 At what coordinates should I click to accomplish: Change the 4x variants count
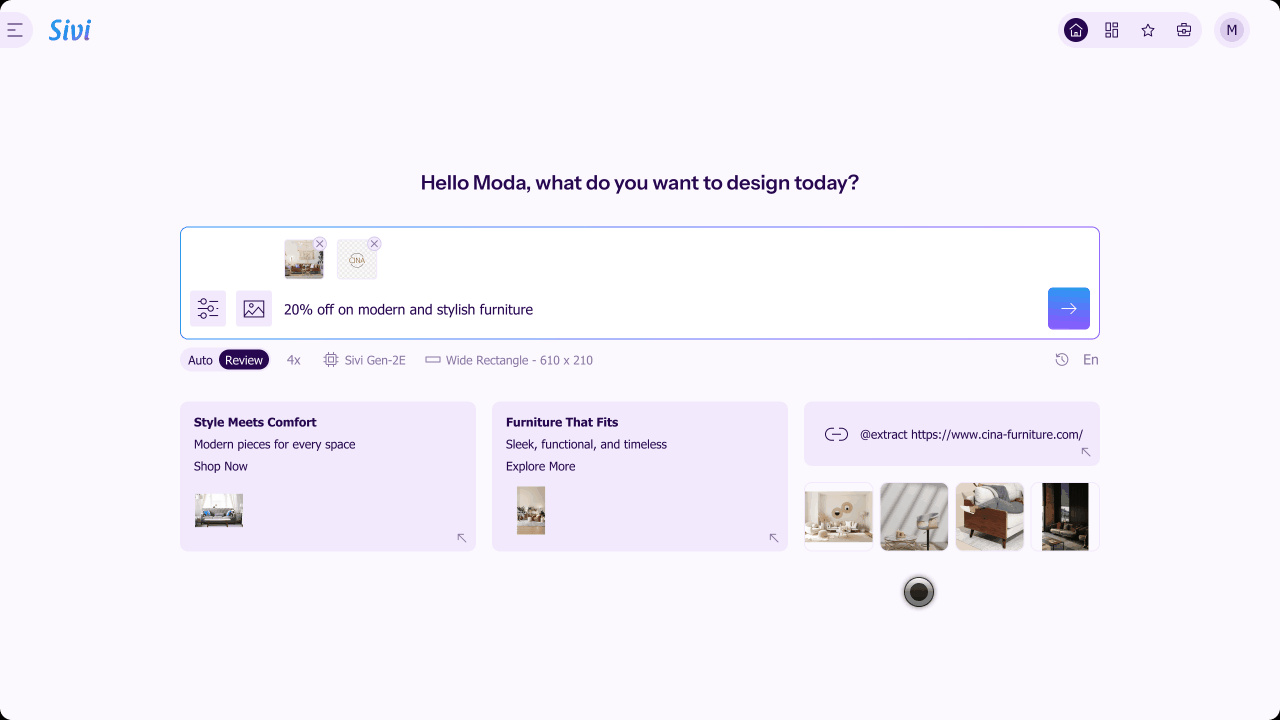coord(293,360)
